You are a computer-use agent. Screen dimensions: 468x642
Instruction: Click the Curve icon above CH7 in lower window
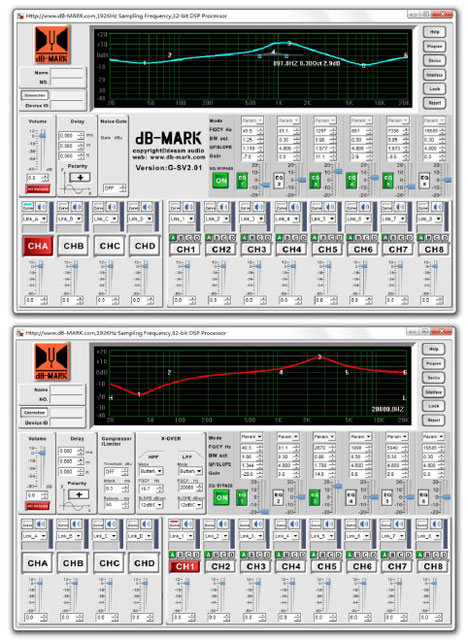387,524
